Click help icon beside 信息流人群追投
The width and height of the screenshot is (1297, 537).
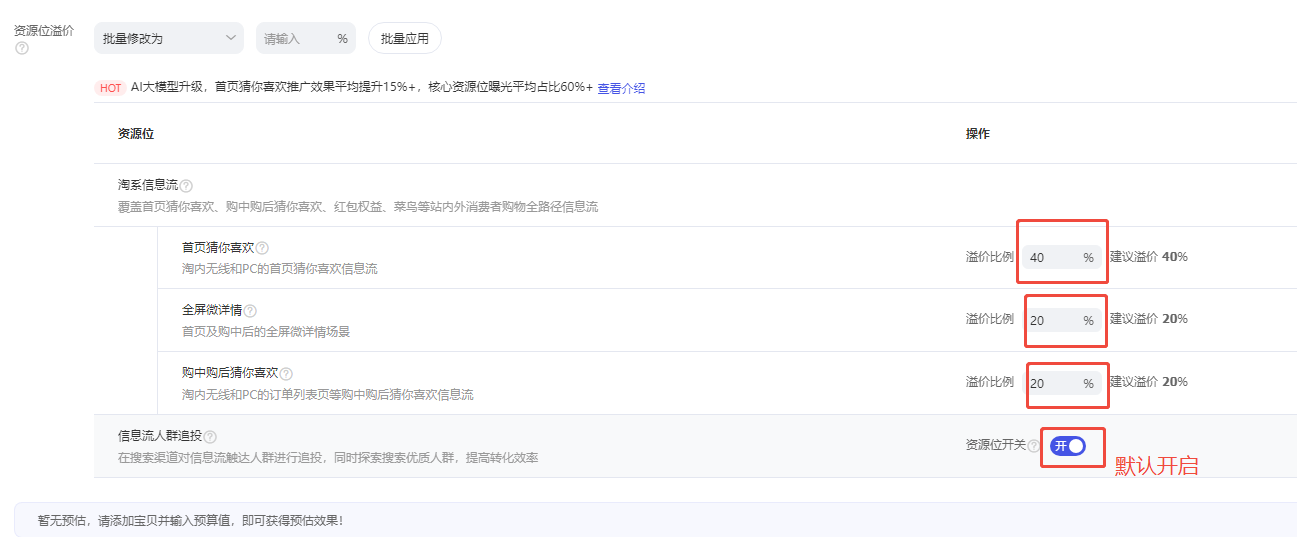coord(210,437)
